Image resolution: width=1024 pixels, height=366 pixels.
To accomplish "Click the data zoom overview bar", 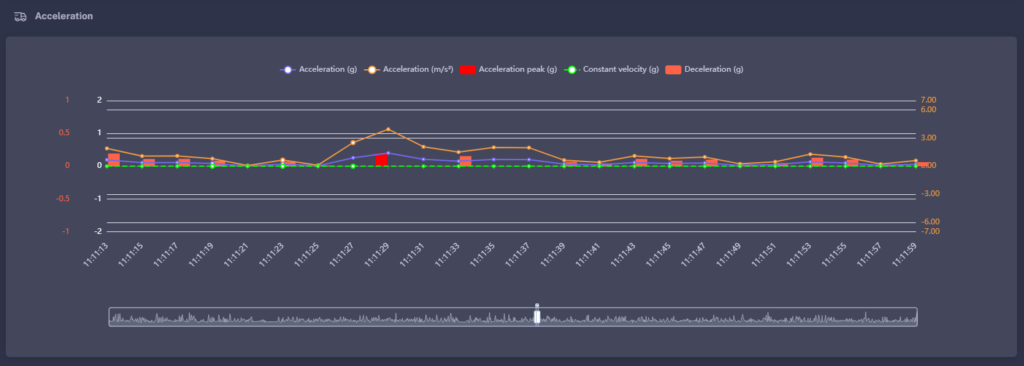I will pyautogui.click(x=513, y=317).
